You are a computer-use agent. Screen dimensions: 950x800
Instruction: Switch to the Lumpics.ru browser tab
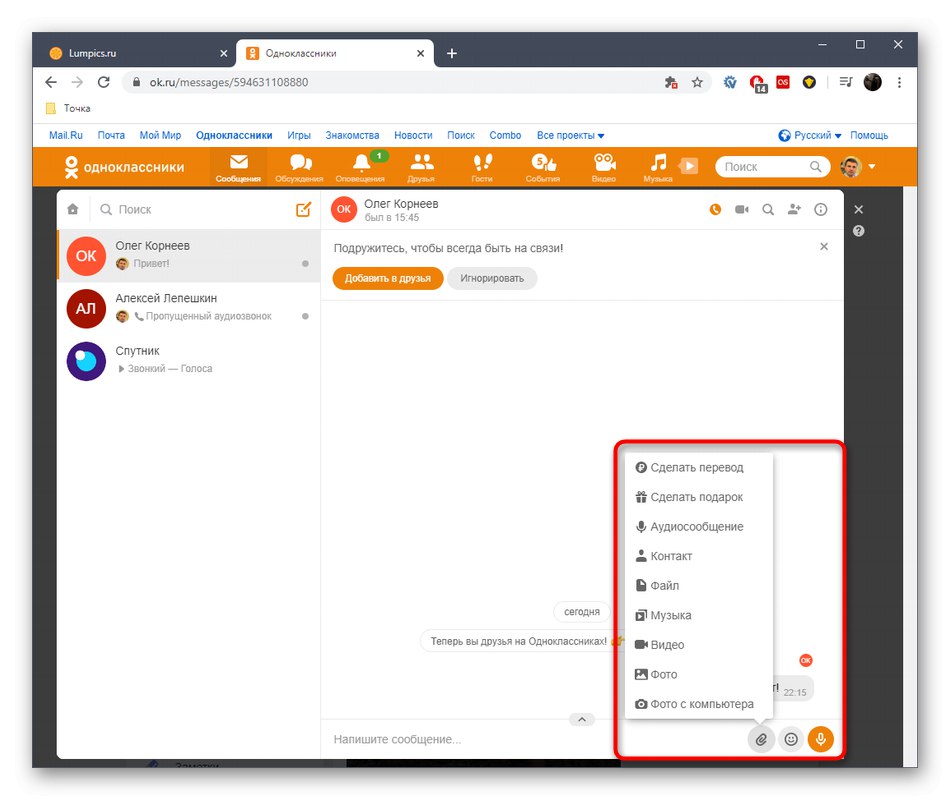[x=136, y=53]
